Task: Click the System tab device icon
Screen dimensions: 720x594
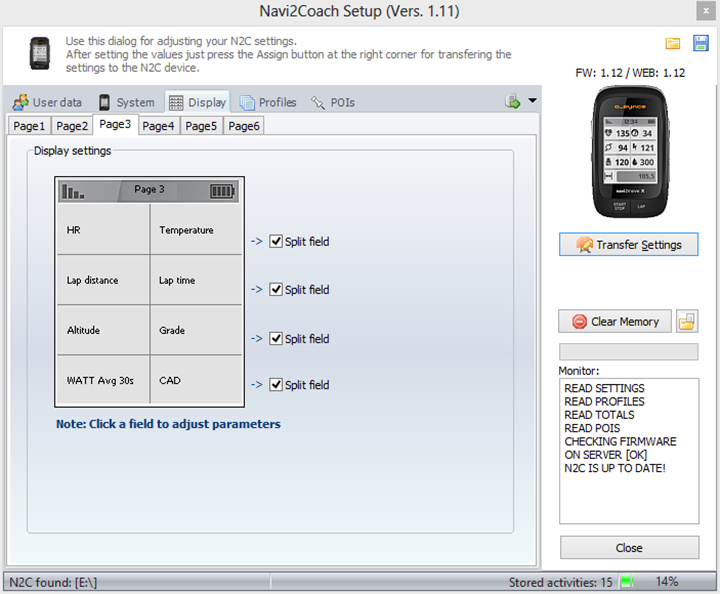Action: click(104, 102)
